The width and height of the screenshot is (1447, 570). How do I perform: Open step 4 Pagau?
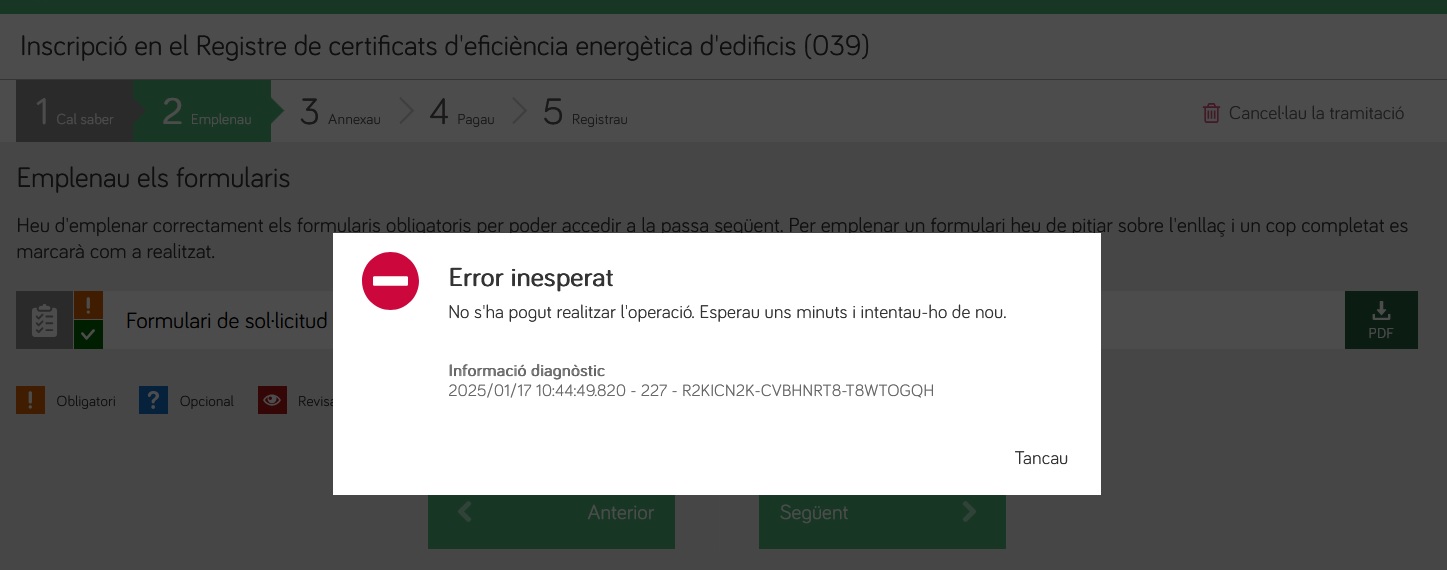pyautogui.click(x=462, y=112)
